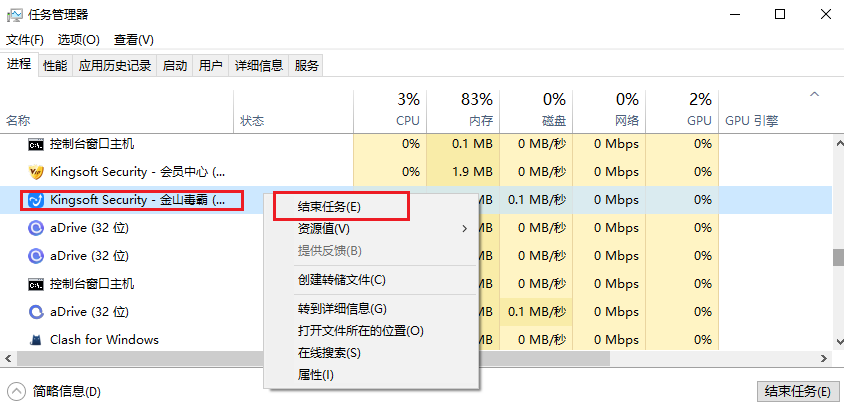Choose 打开文件所在的位置(O) menu entry

pos(371,331)
